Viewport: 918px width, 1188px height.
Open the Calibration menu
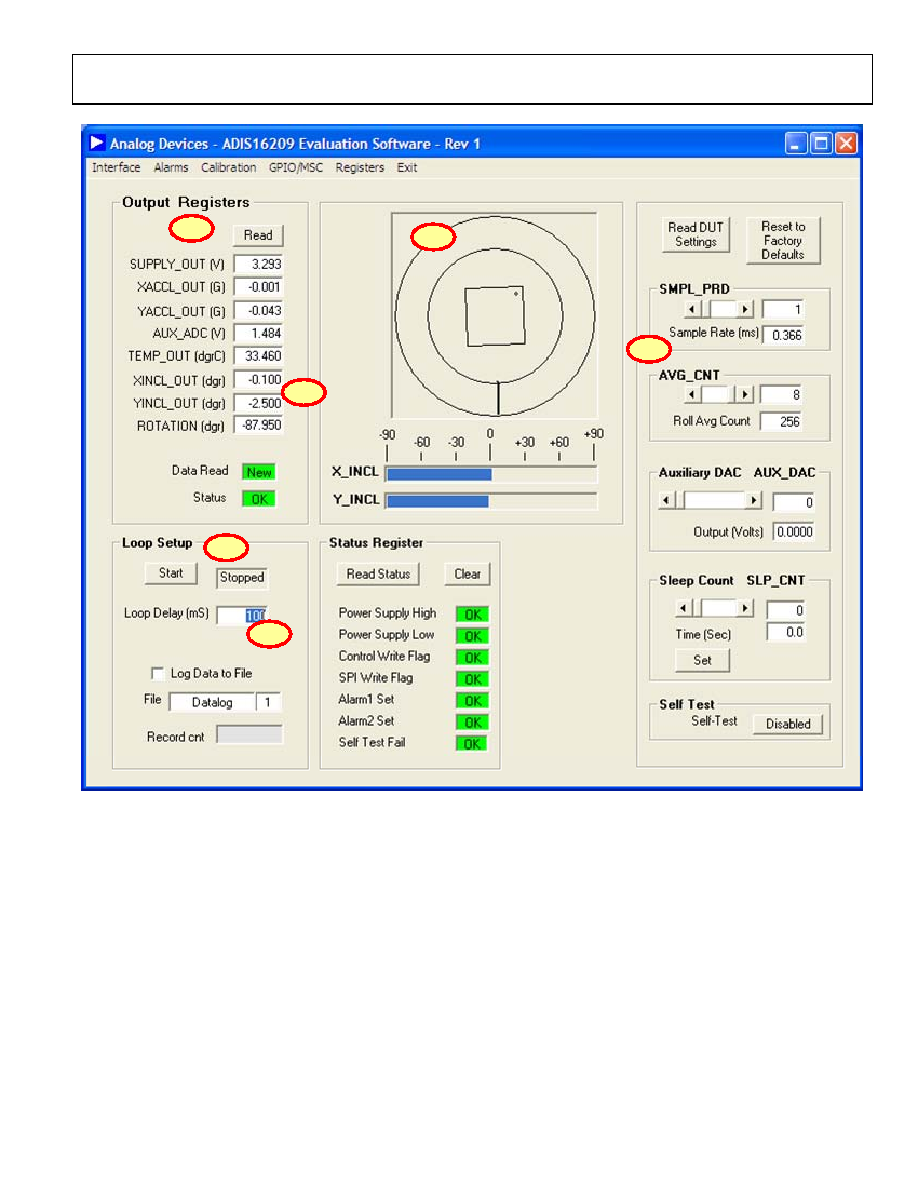click(x=229, y=167)
